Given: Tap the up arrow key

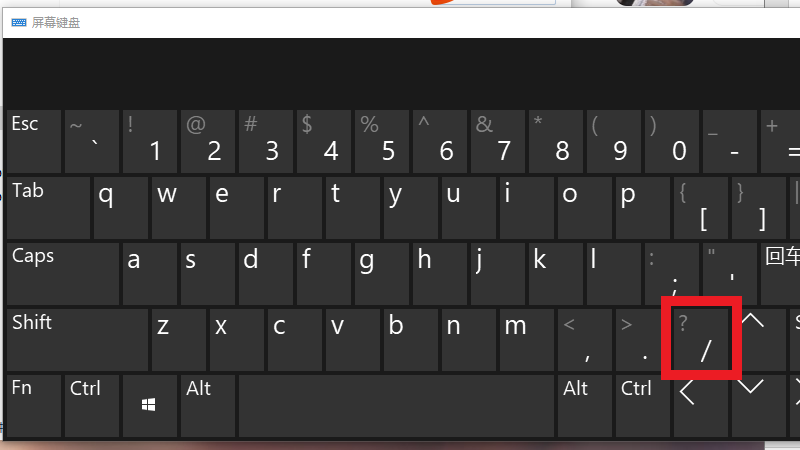Looking at the screenshot, I should [759, 340].
